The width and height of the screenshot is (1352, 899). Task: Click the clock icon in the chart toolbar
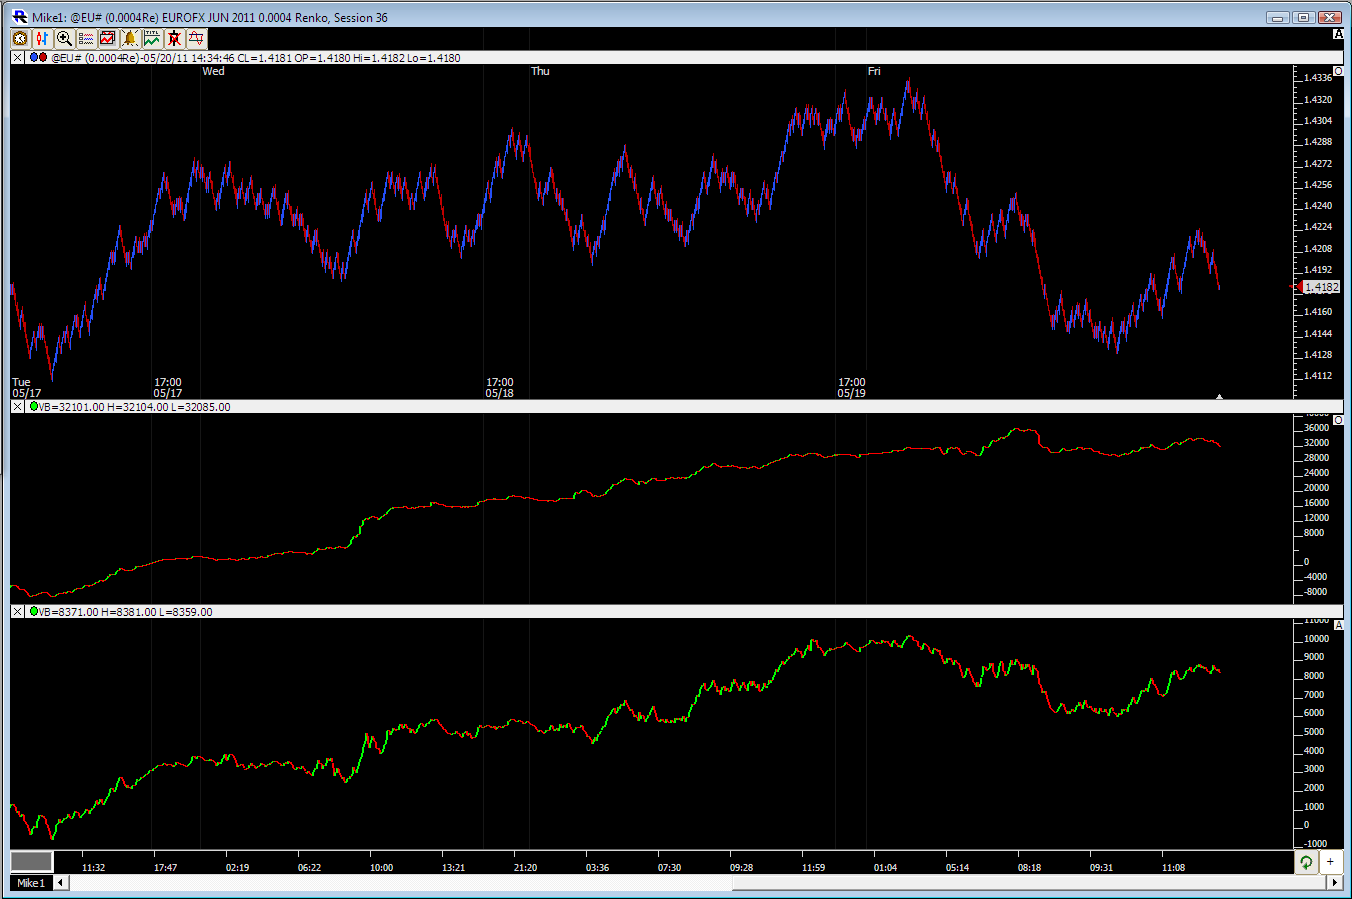coord(20,39)
